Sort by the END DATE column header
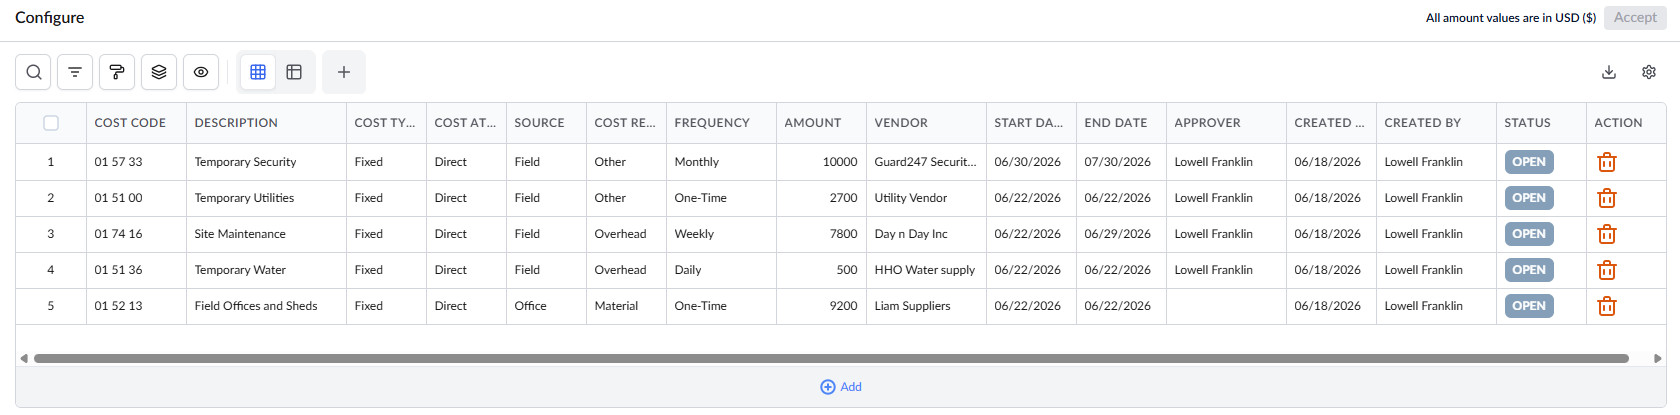Viewport: 1680px width, 415px height. point(1121,123)
